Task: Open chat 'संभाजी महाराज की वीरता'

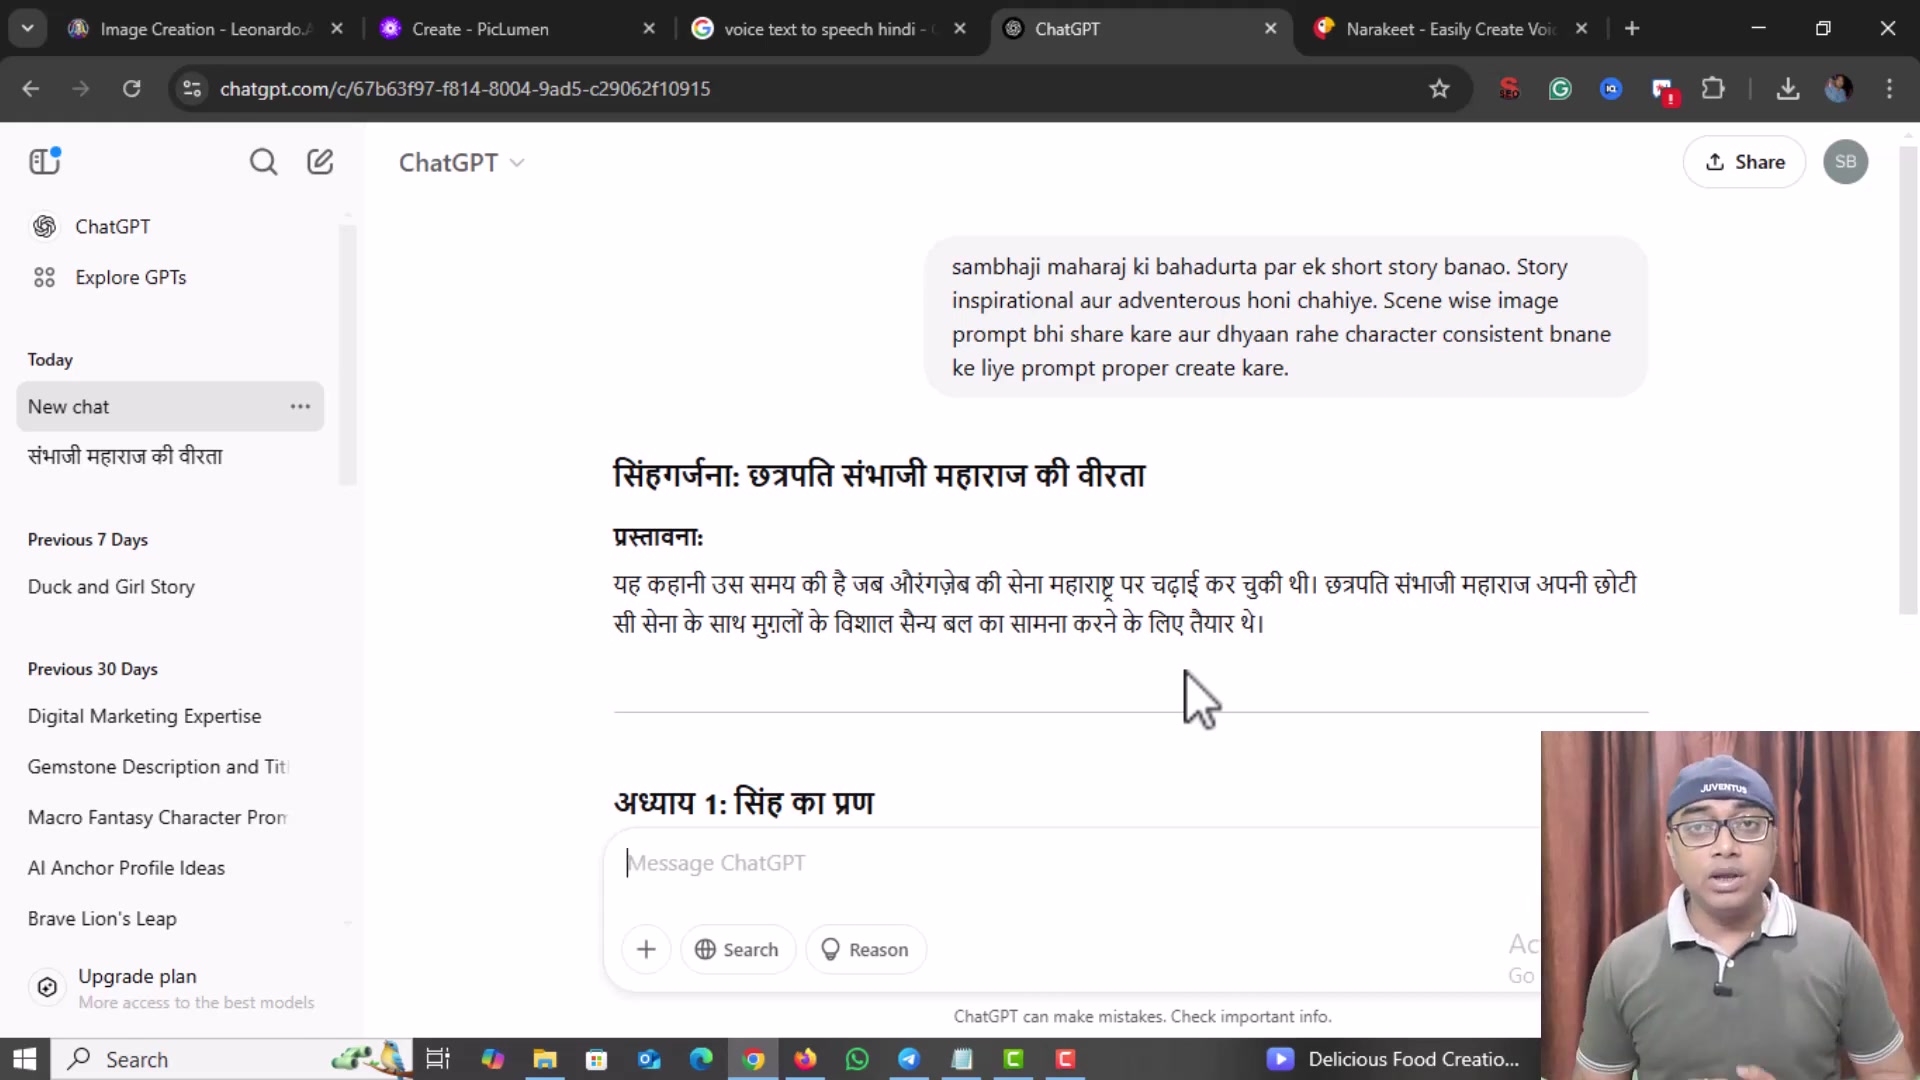Action: (x=125, y=457)
